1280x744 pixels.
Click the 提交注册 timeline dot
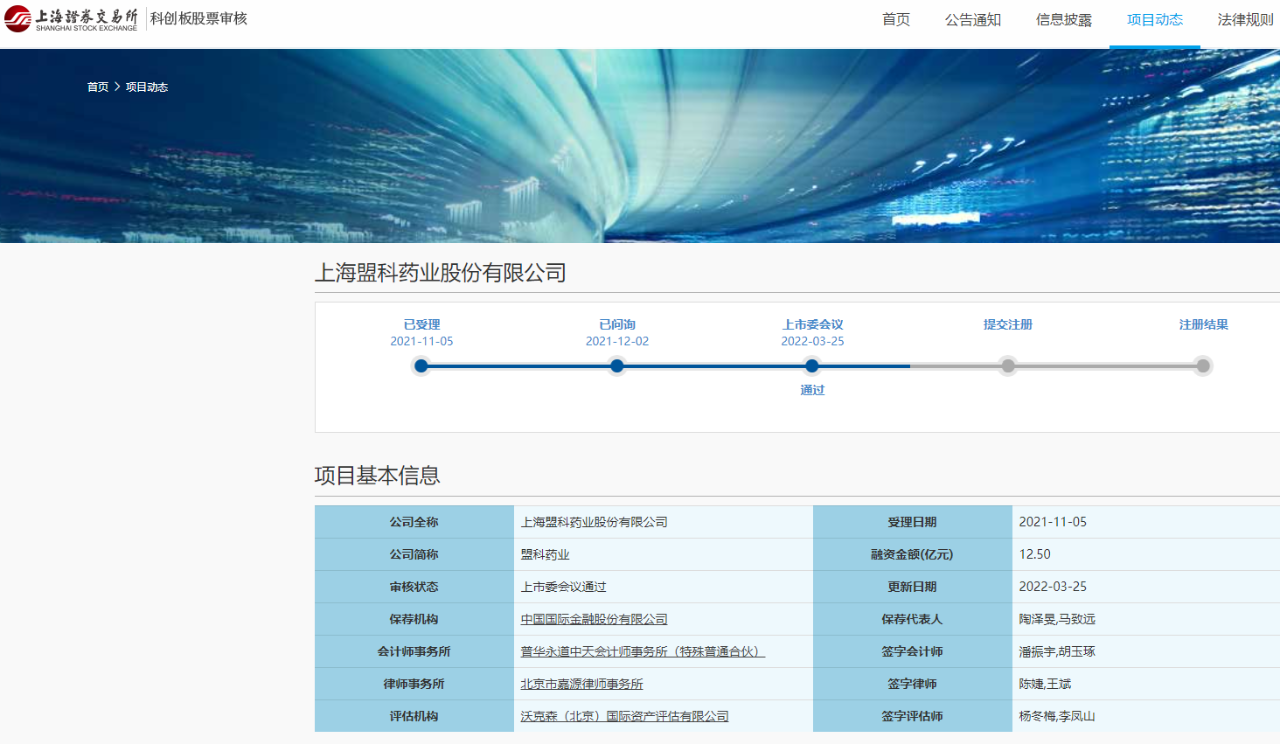[x=1008, y=366]
